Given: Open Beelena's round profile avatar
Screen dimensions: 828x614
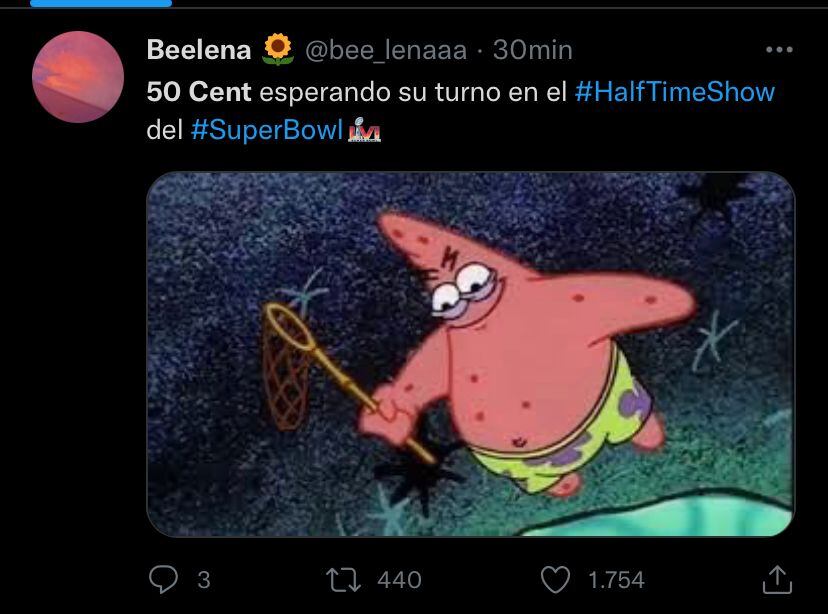Looking at the screenshot, I should click(77, 77).
